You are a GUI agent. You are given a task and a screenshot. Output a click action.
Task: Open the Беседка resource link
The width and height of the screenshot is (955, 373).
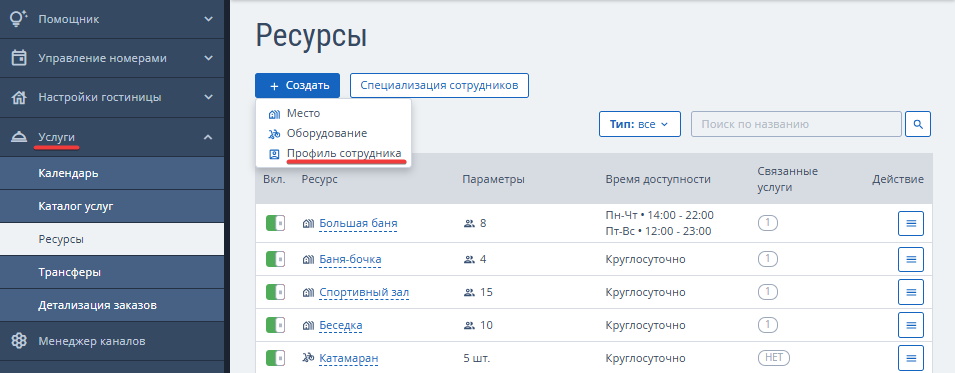click(340, 325)
